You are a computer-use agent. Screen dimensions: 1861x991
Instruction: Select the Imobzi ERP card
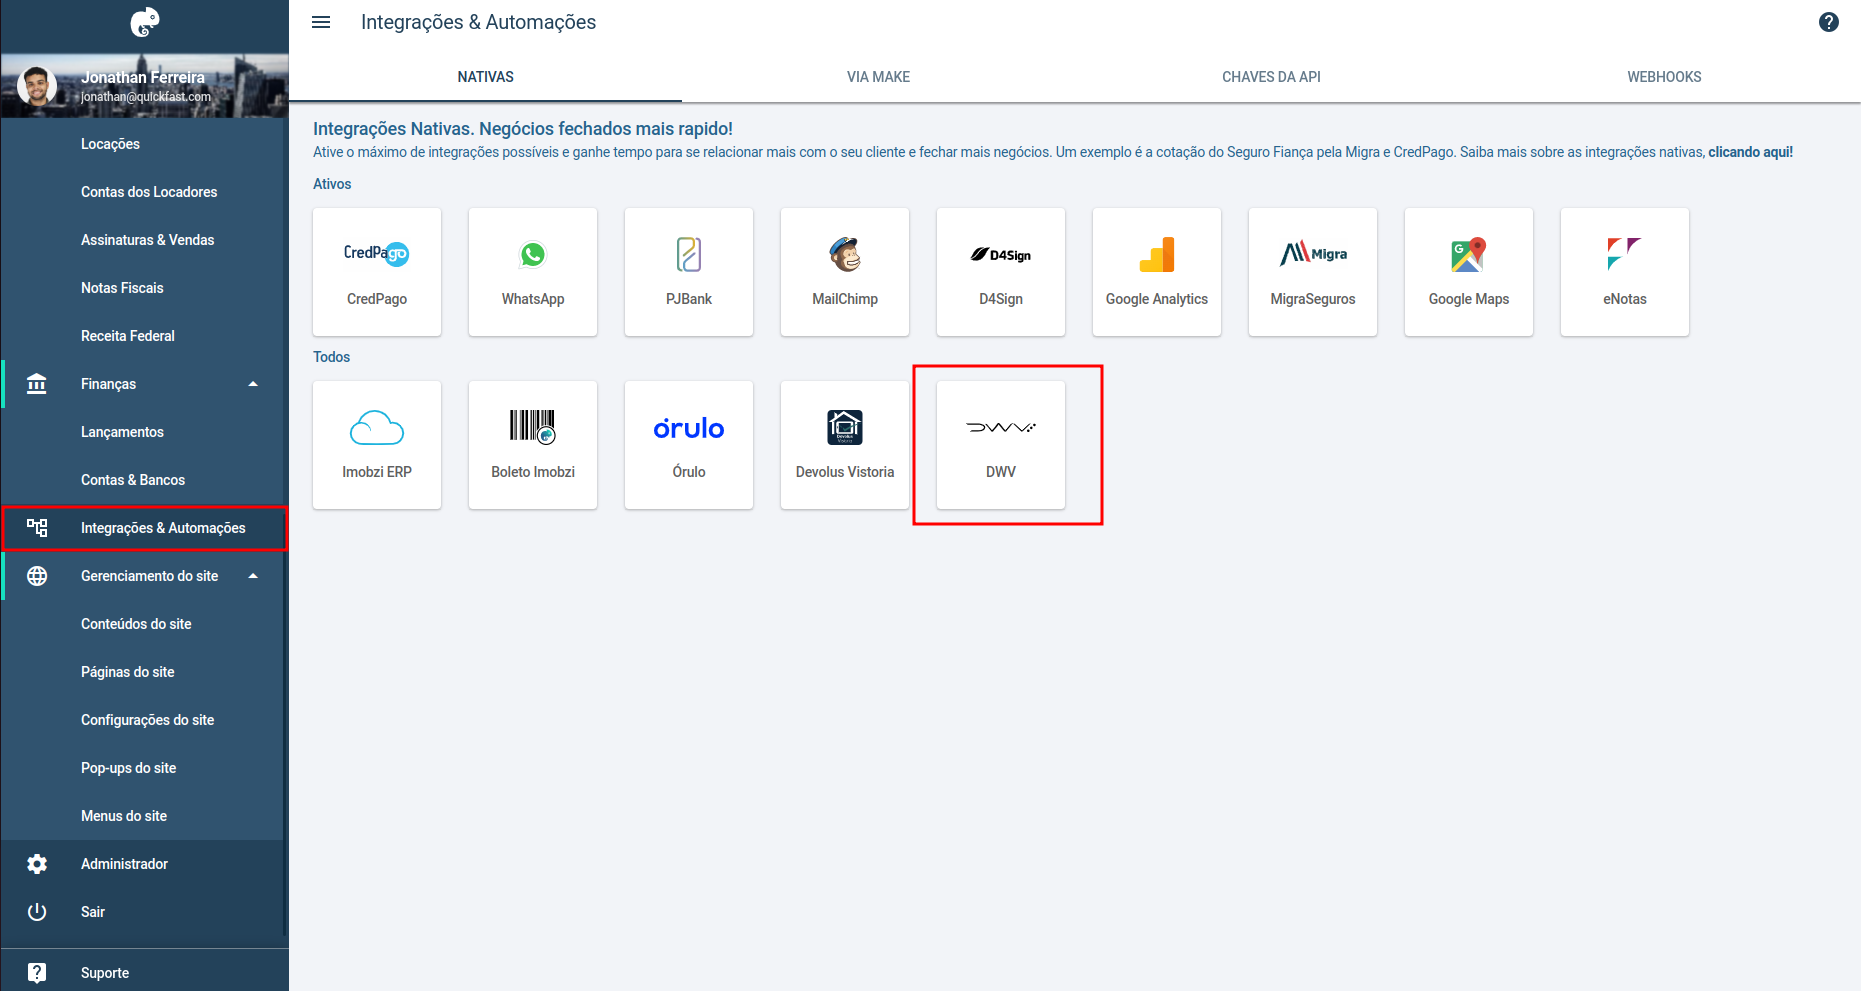tap(377, 445)
